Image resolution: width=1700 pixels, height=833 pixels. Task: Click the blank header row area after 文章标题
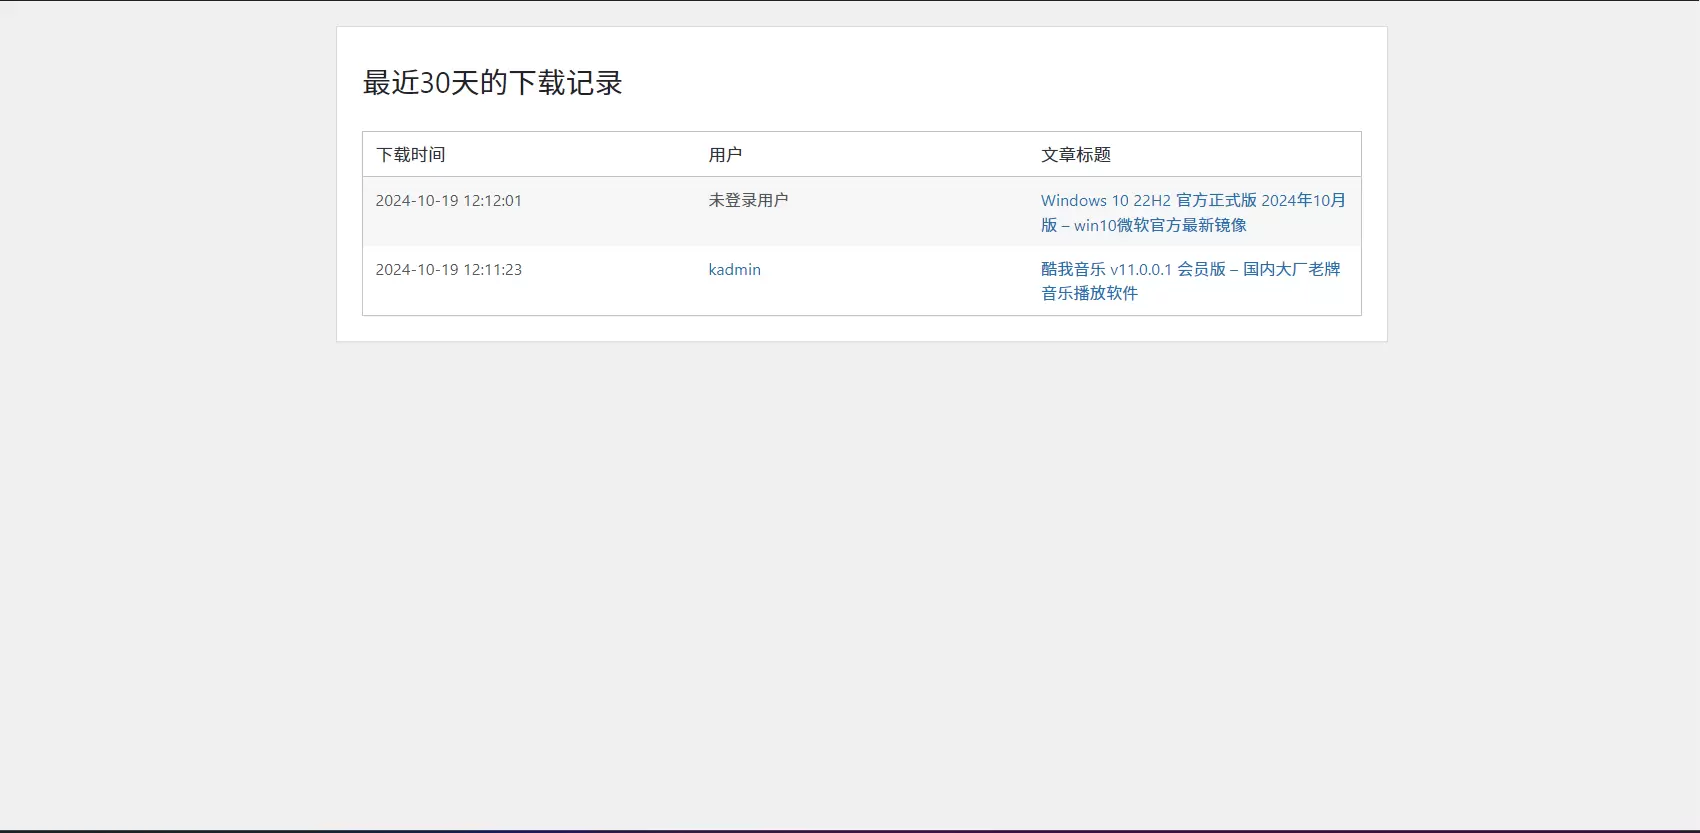pyautogui.click(x=1235, y=154)
